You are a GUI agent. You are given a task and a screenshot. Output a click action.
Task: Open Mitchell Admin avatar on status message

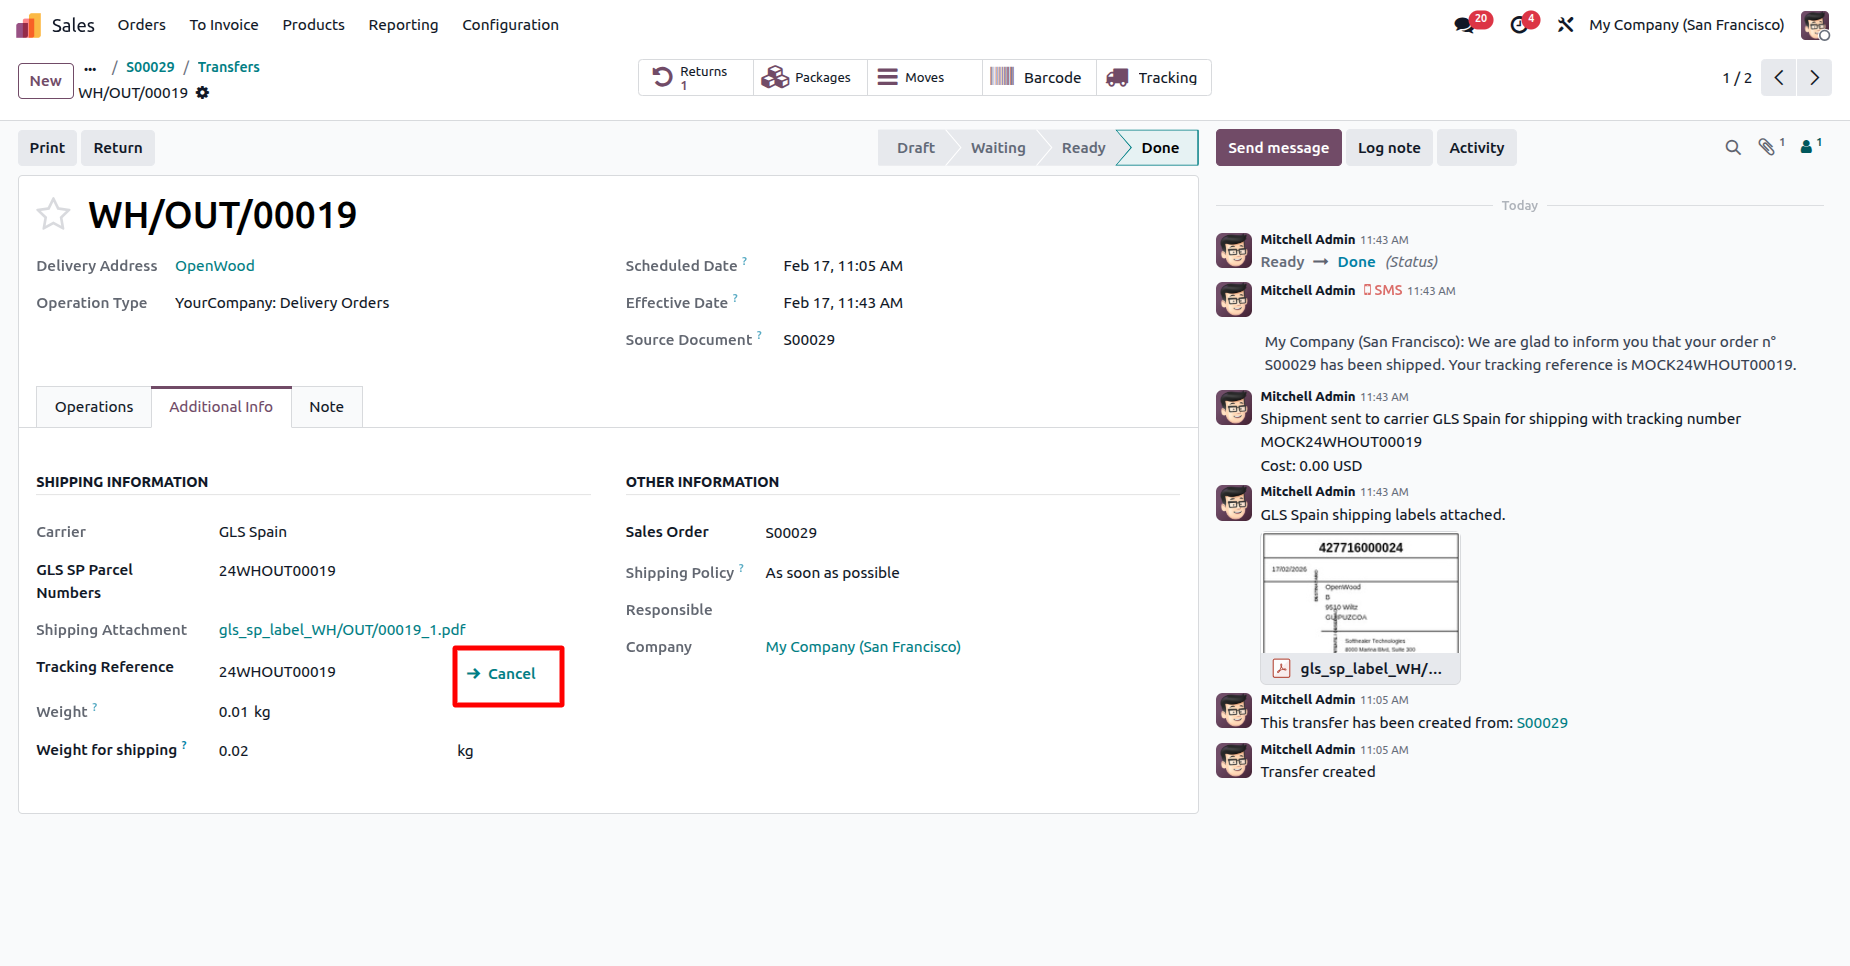(x=1234, y=251)
